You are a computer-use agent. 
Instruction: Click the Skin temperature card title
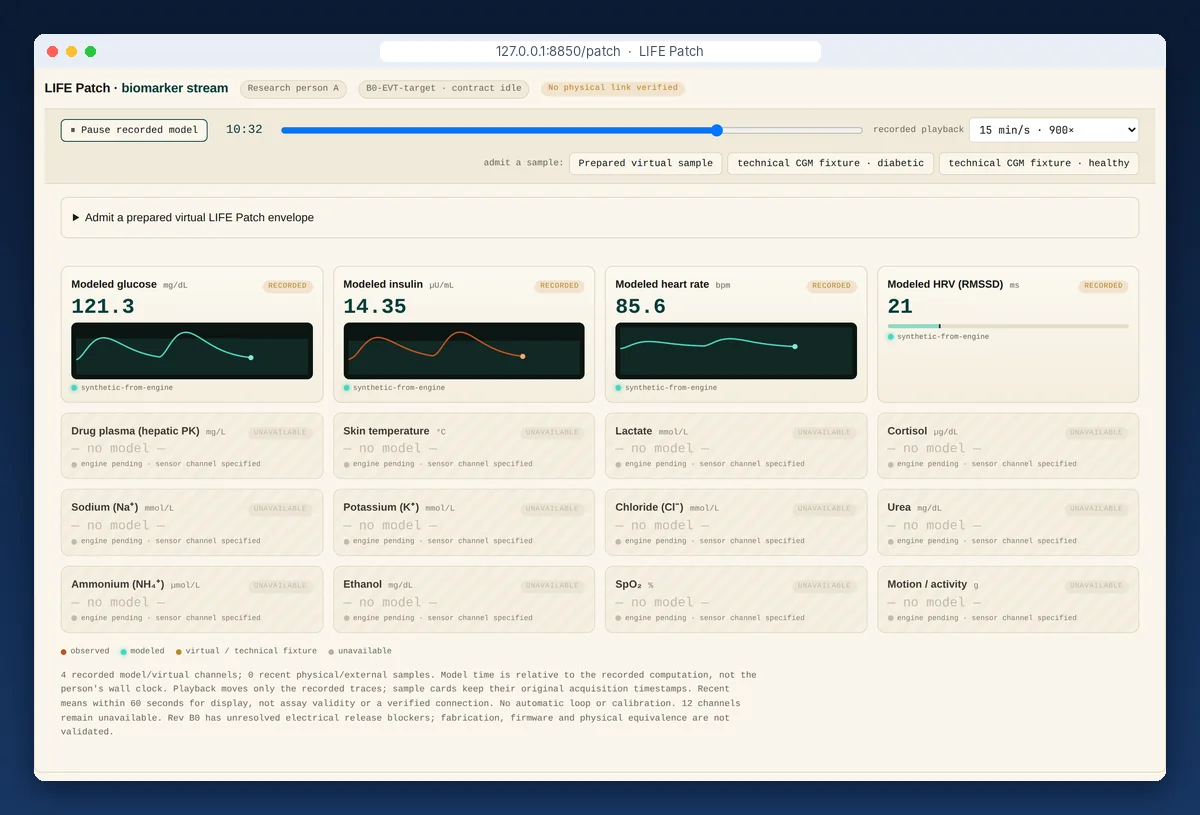386,431
